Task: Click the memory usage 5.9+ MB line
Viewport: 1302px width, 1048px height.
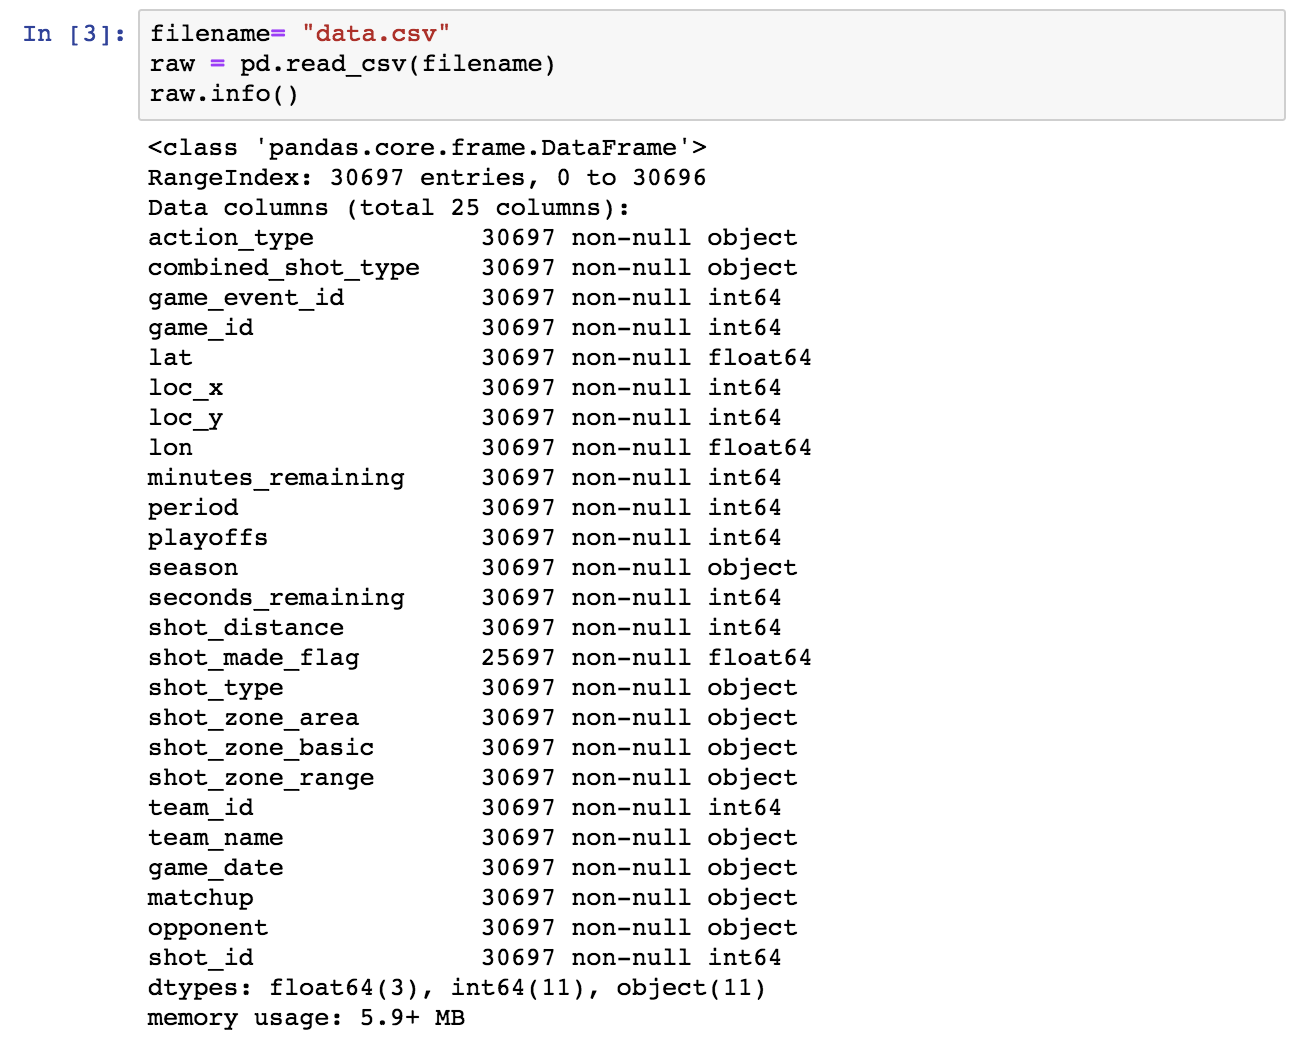Action: coord(306,1018)
